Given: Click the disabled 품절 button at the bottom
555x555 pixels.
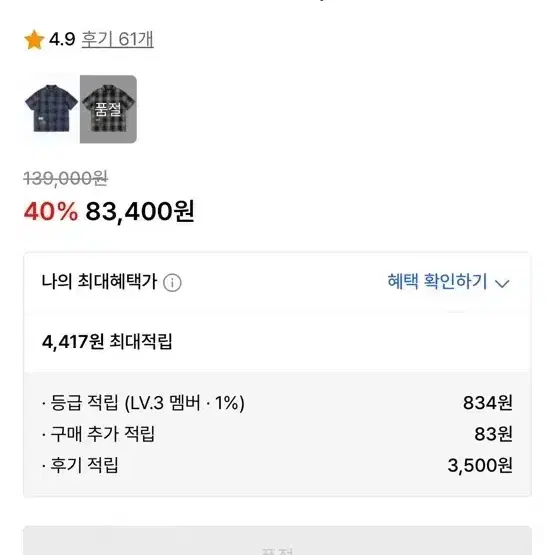Looking at the screenshot, I should tap(277, 541).
